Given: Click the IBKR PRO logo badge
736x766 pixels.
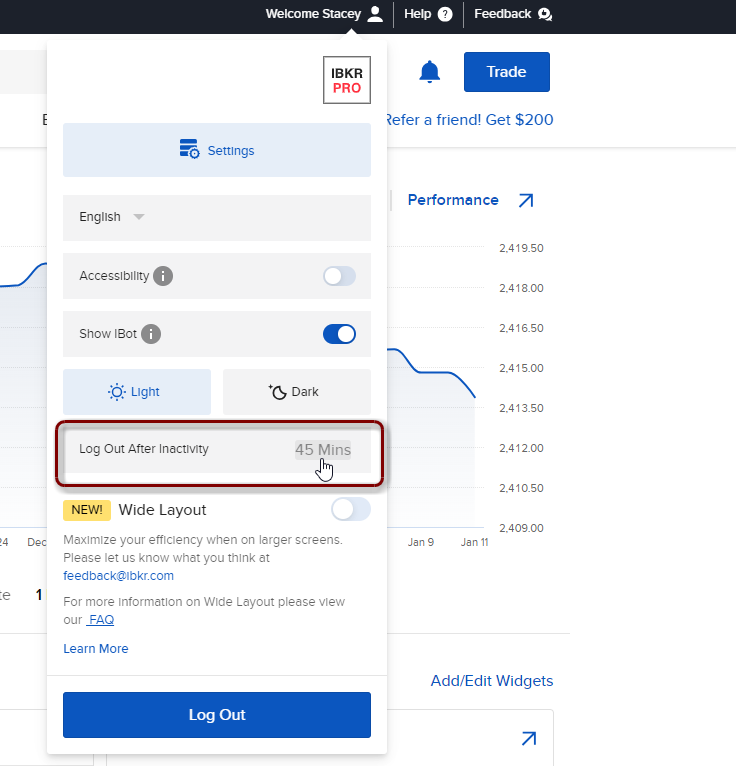Looking at the screenshot, I should click(347, 81).
